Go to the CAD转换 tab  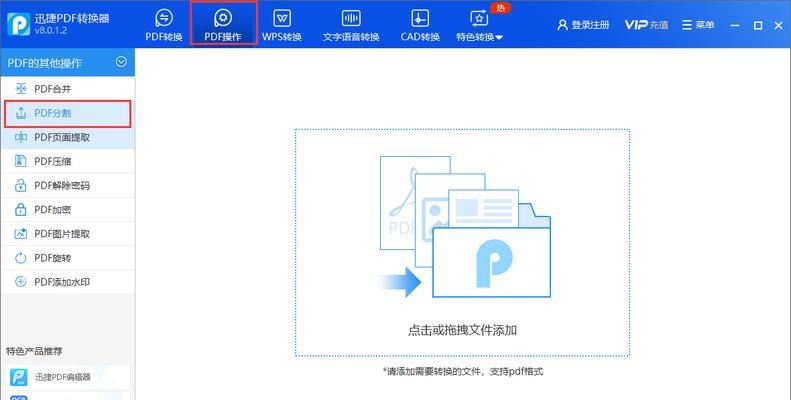(x=420, y=24)
